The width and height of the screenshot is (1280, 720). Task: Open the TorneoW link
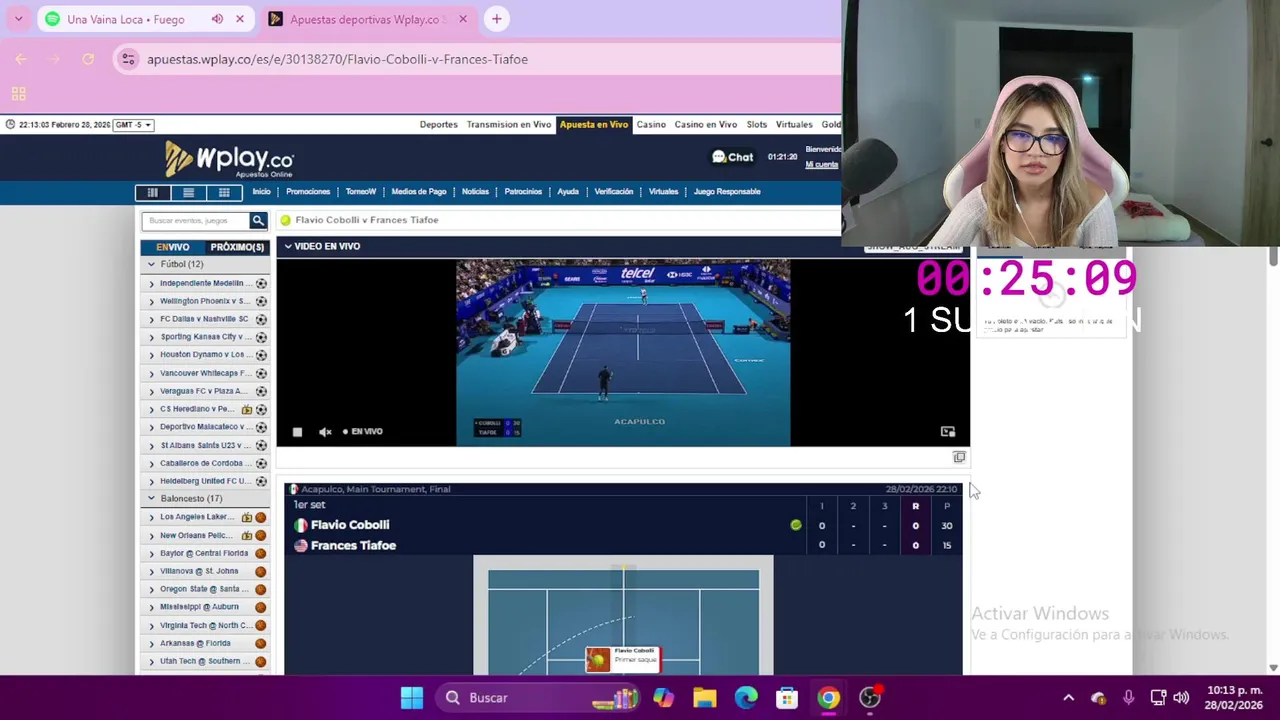point(361,192)
